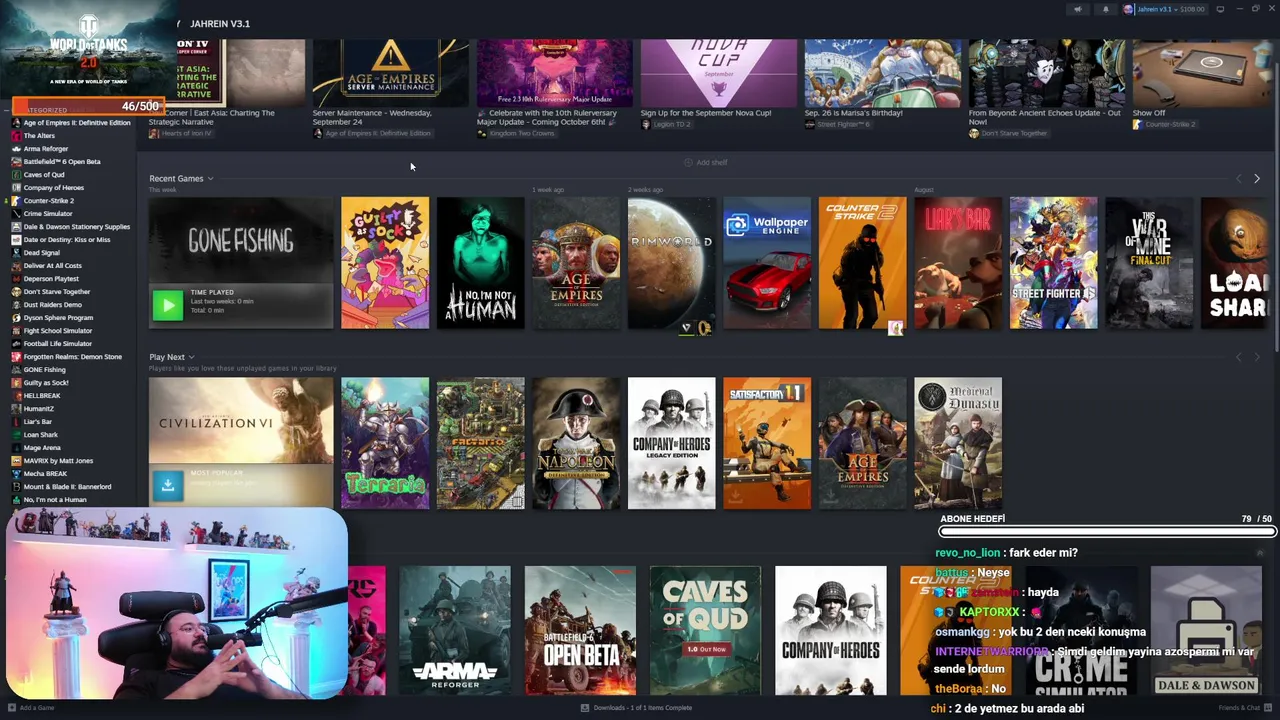Viewport: 1280px width, 720px height.
Task: Click Add a Game at bottom left
Action: [31, 708]
